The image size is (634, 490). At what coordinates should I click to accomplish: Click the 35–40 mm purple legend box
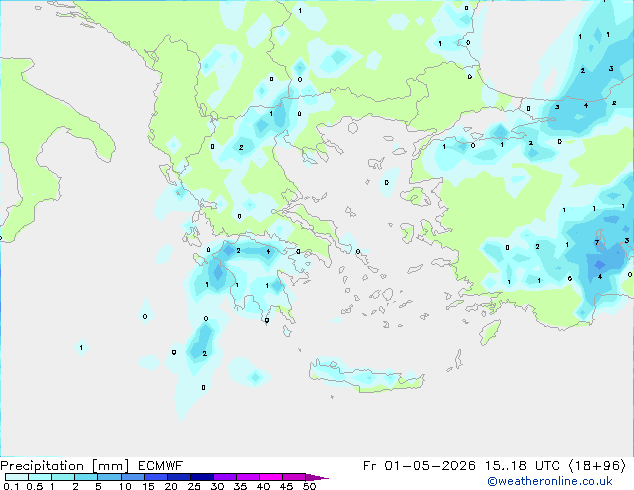coord(247,477)
